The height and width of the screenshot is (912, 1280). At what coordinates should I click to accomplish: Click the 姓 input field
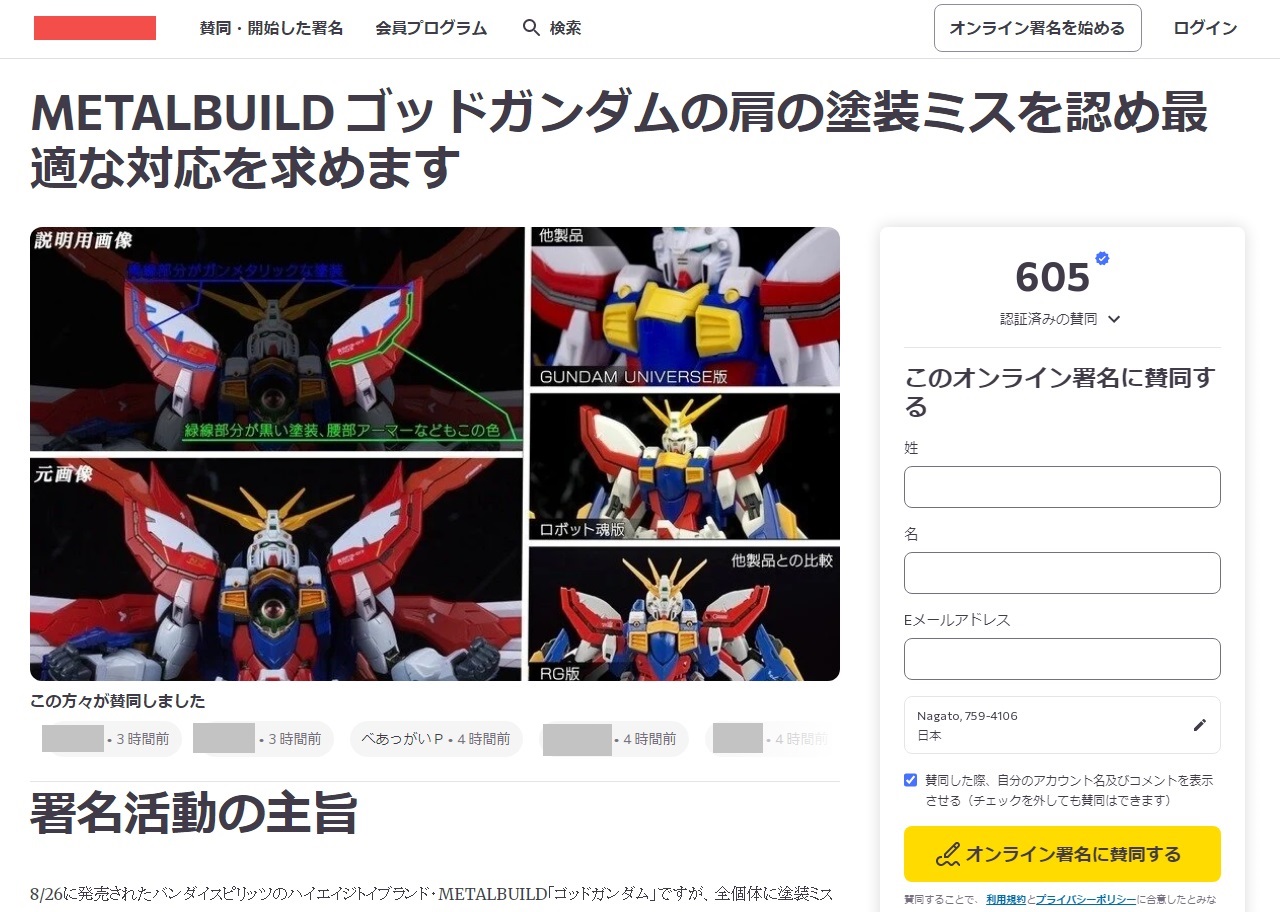[x=1062, y=487]
